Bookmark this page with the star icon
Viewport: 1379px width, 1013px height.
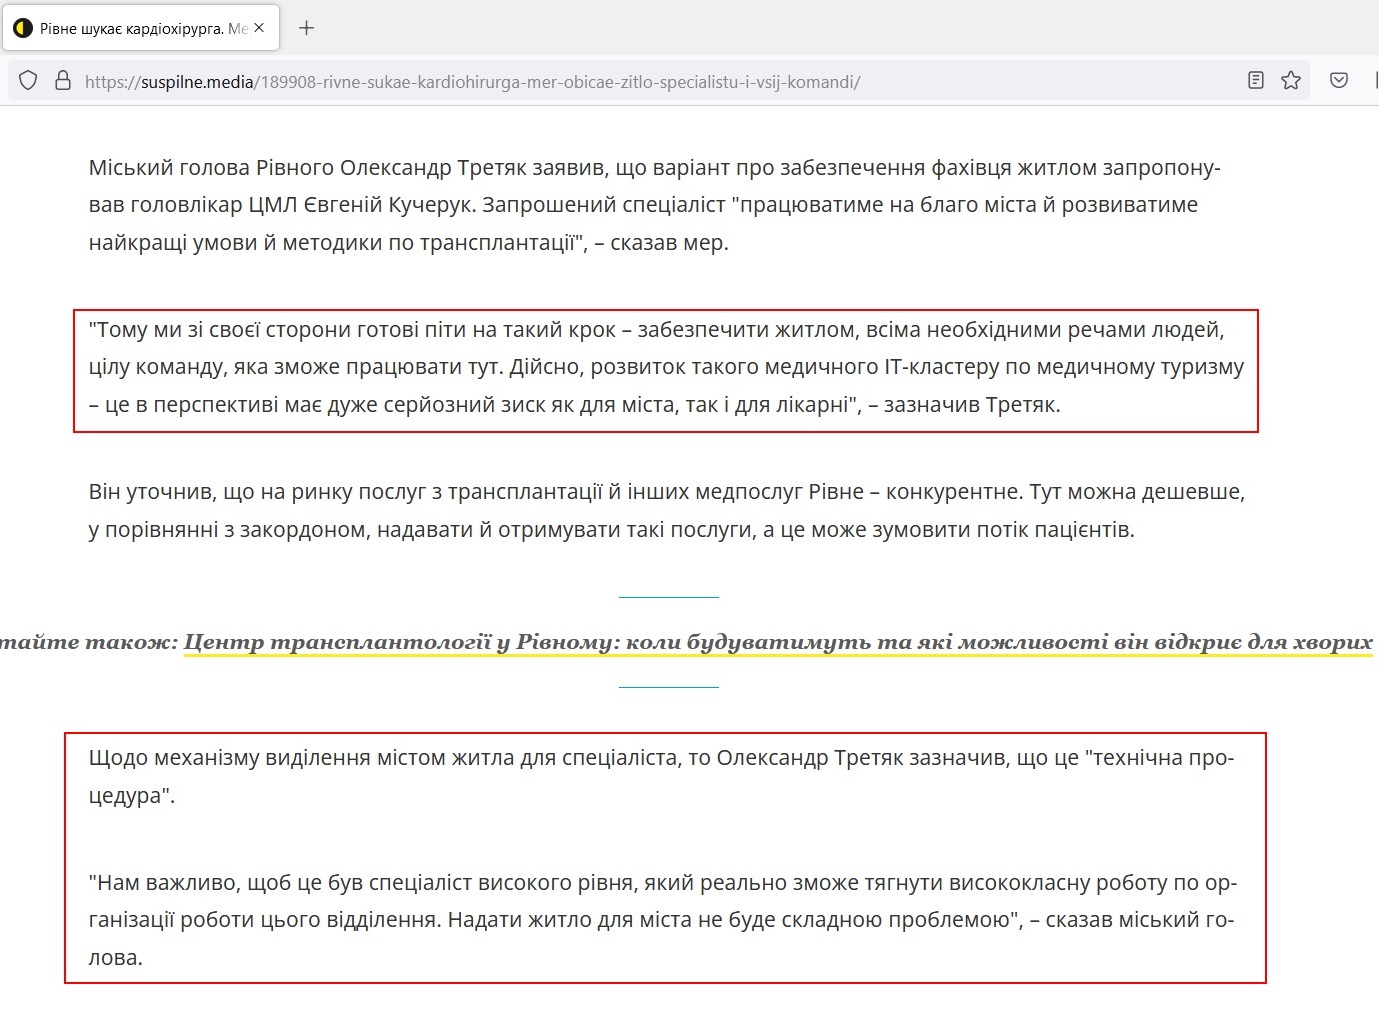pos(1291,81)
